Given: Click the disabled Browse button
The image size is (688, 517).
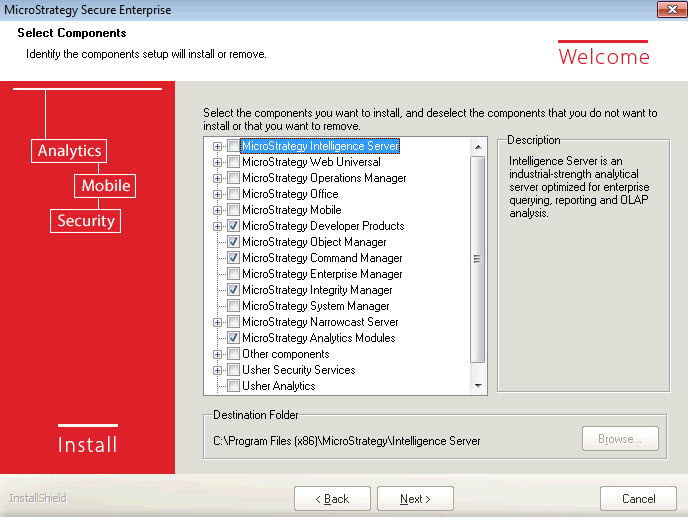Looking at the screenshot, I should pos(620,438).
